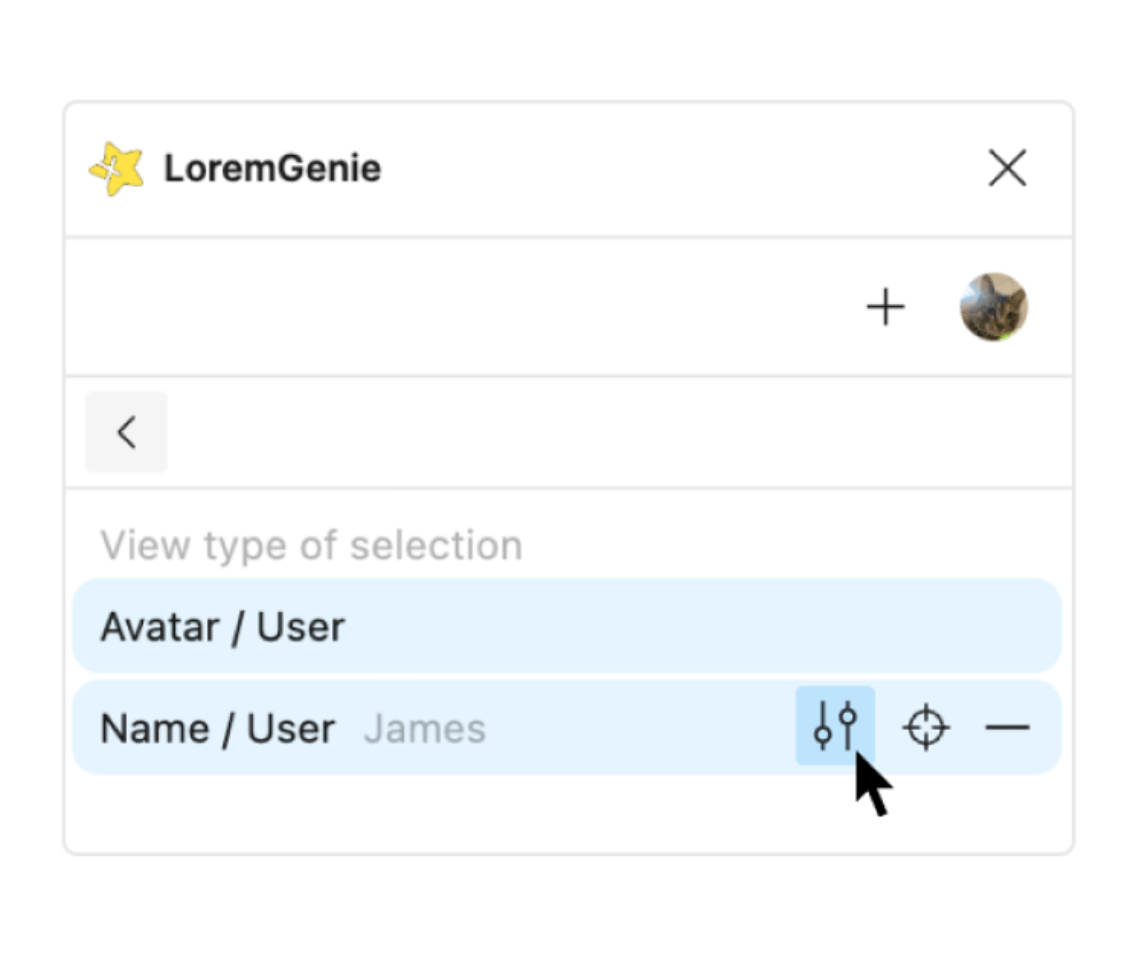Click the LoremGenie star logo
Viewport: 1136px width, 956px height.
click(116, 169)
